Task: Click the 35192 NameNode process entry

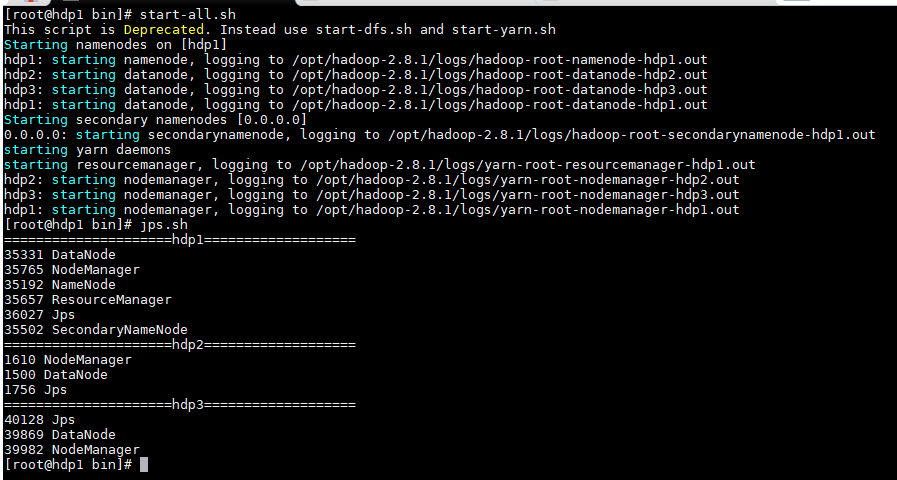Action: 60,285
